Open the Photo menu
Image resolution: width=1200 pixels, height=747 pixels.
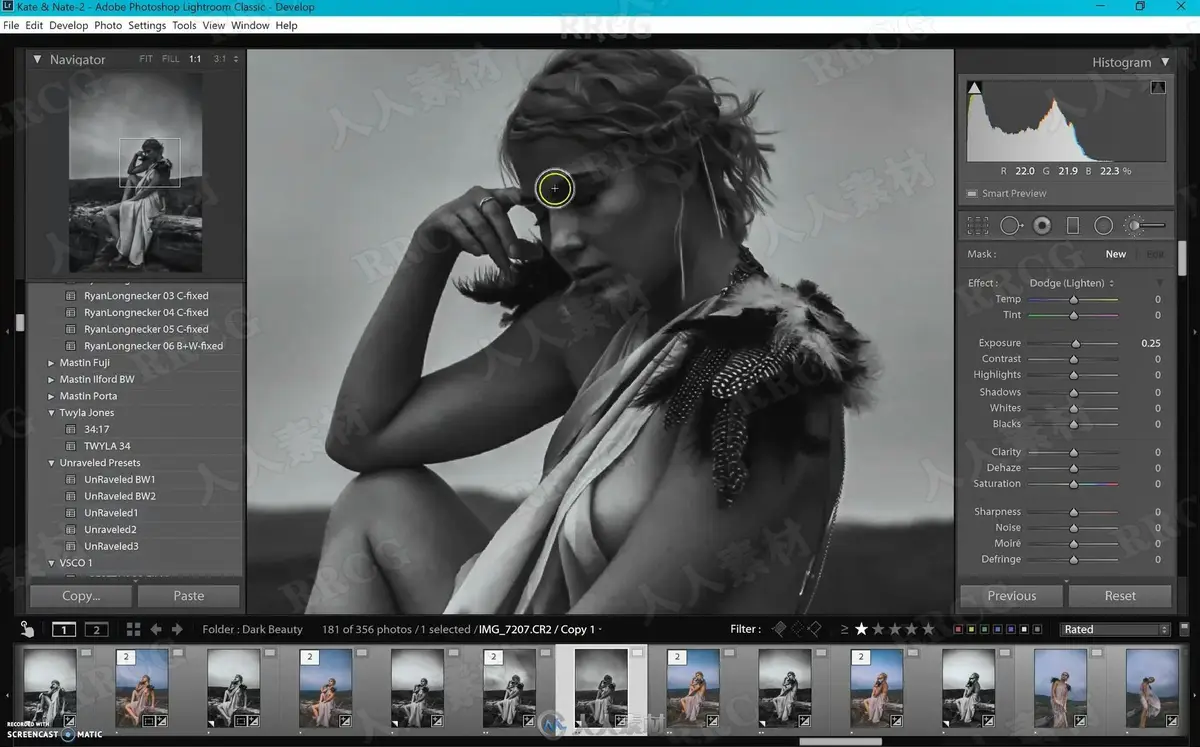pos(108,25)
